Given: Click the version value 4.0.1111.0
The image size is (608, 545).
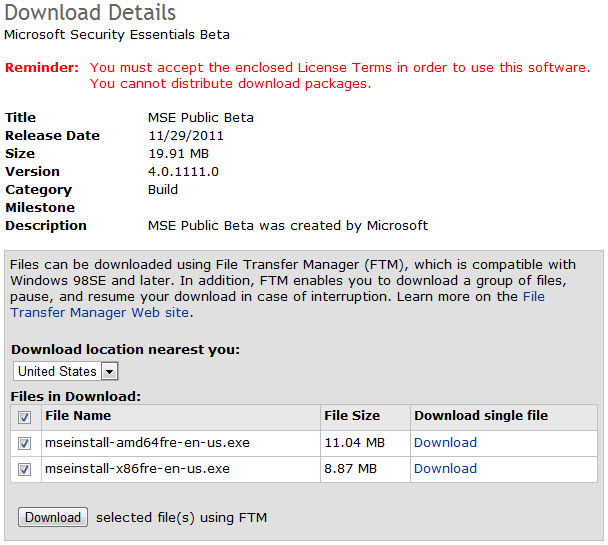Looking at the screenshot, I should (183, 171).
